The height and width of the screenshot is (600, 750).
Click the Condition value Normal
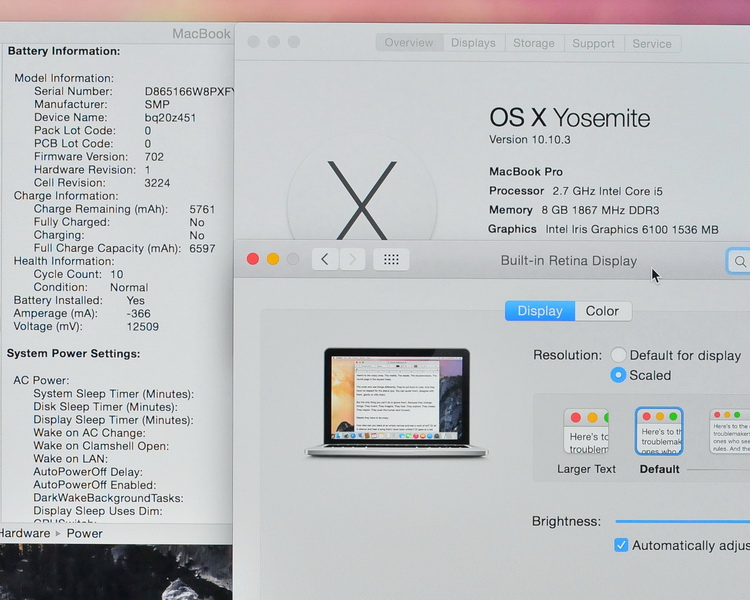point(129,287)
